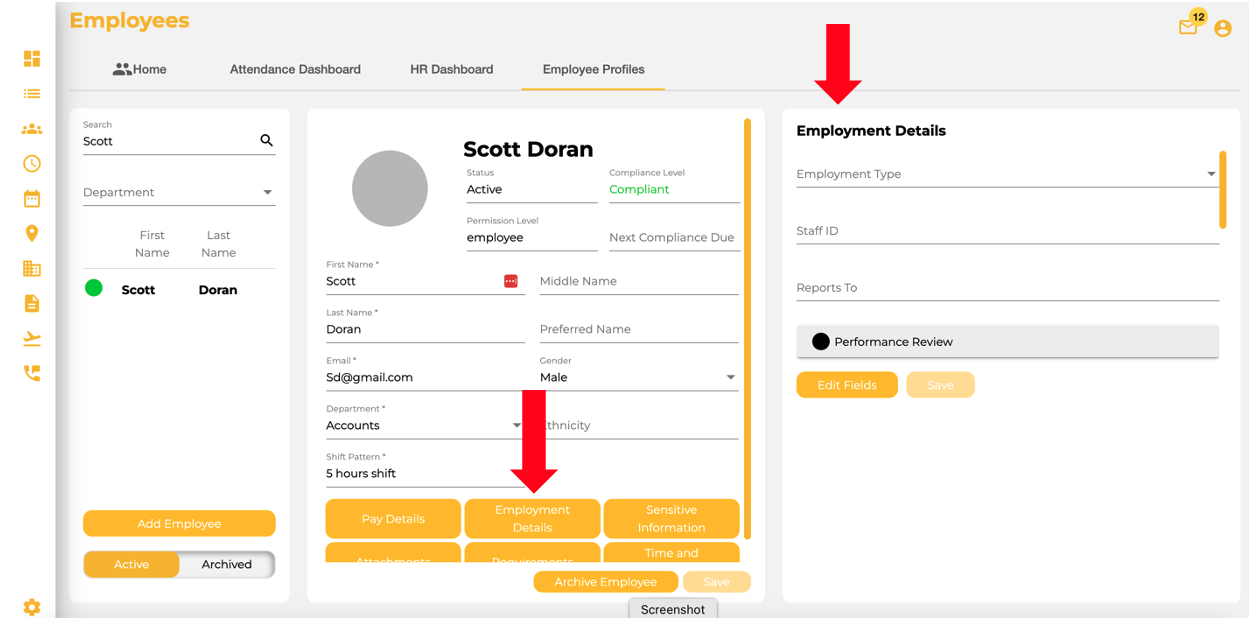Open the calendar icon in the sidebar

(31, 198)
